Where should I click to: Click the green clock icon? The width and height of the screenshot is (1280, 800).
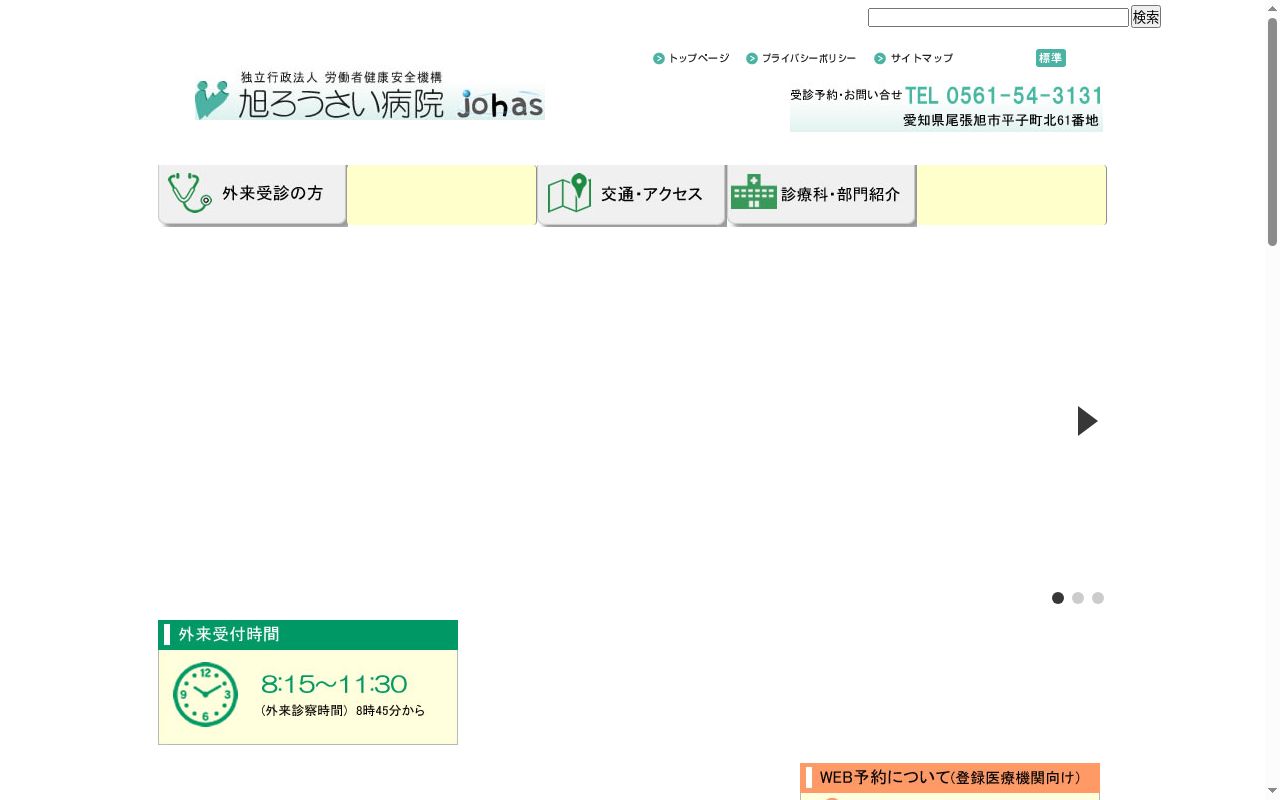[206, 694]
